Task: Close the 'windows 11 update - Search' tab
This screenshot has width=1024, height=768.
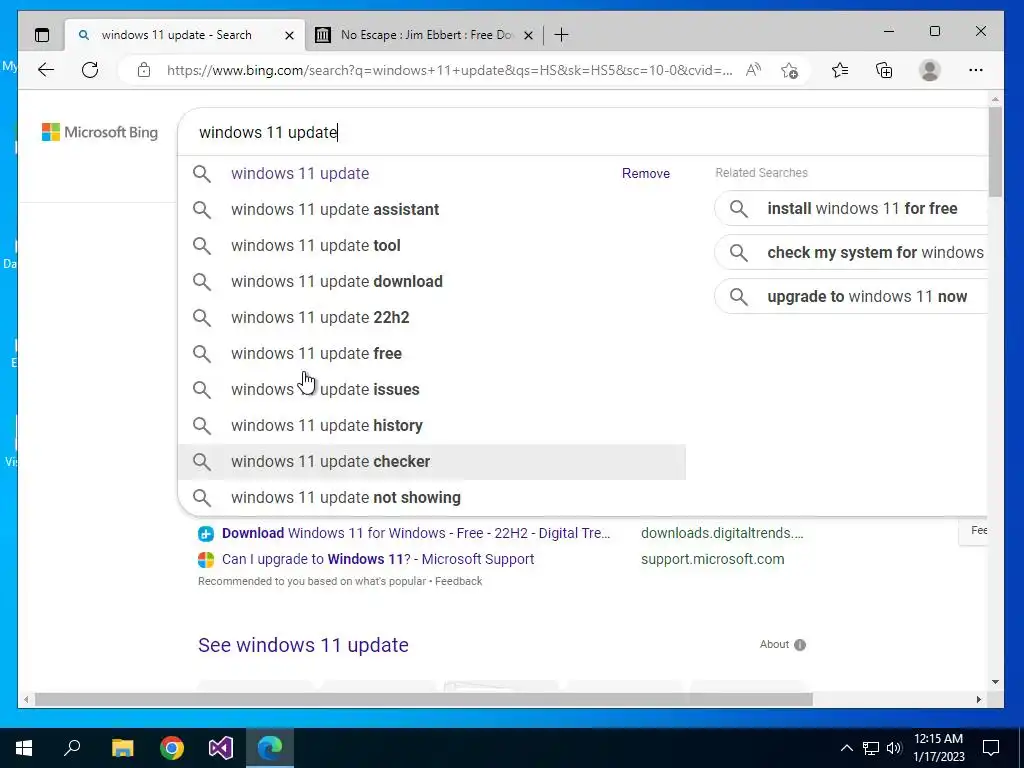Action: pyautogui.click(x=289, y=35)
